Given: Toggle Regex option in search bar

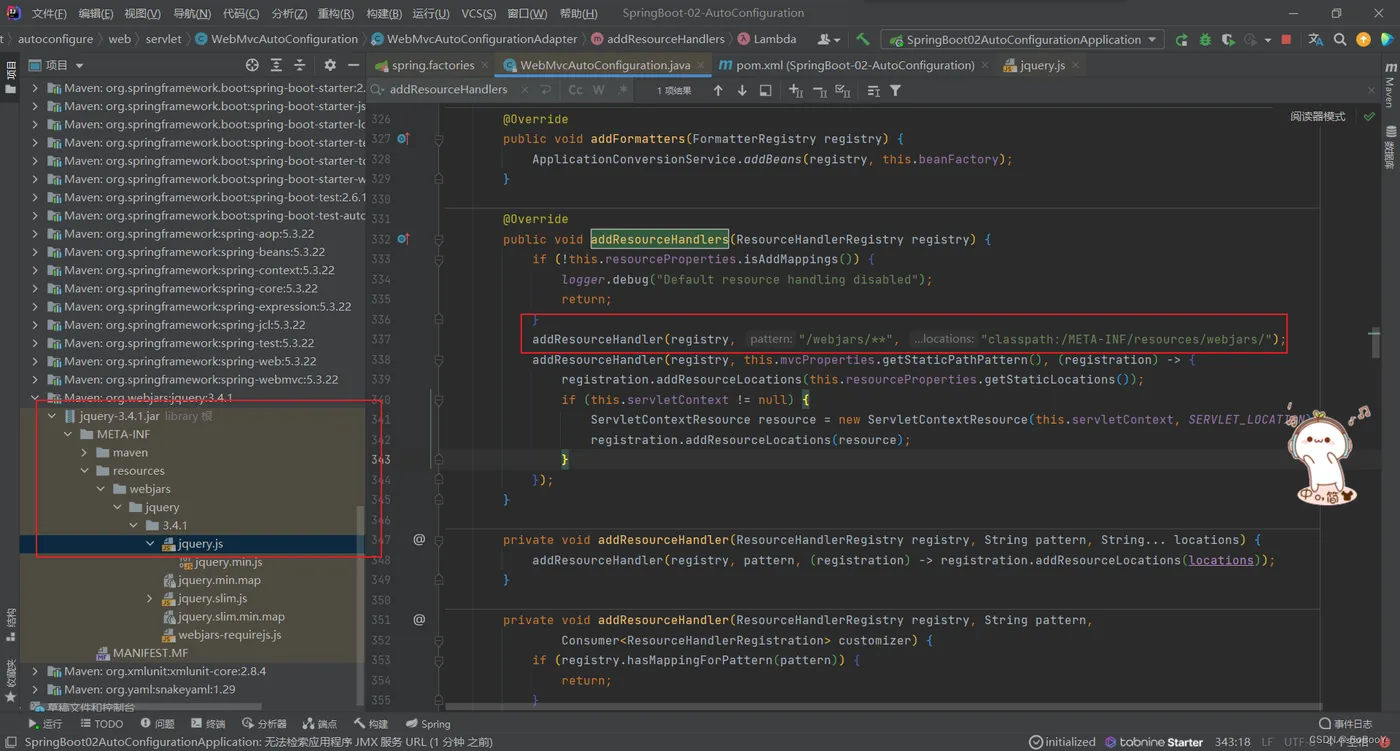Looking at the screenshot, I should coord(622,90).
